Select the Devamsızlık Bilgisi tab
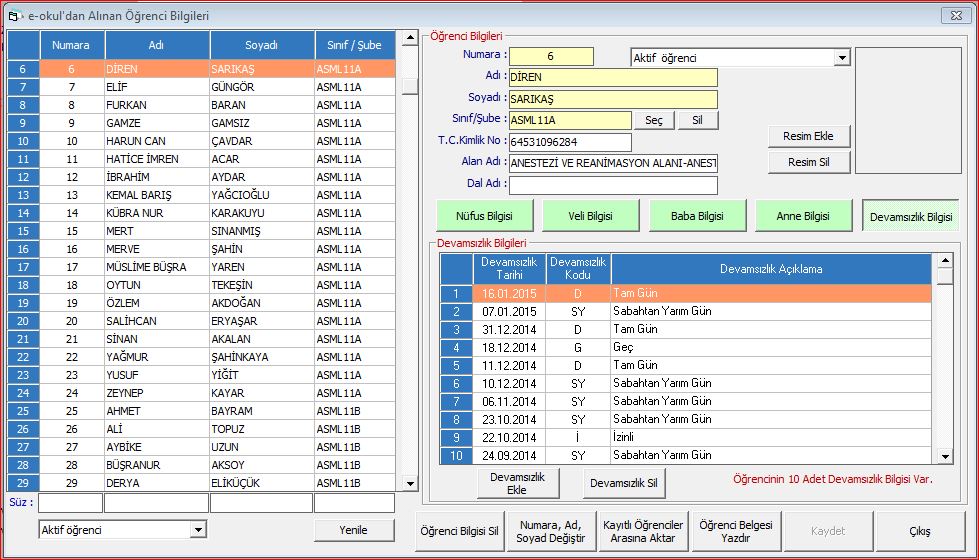The height and width of the screenshot is (560, 979). pos(910,215)
